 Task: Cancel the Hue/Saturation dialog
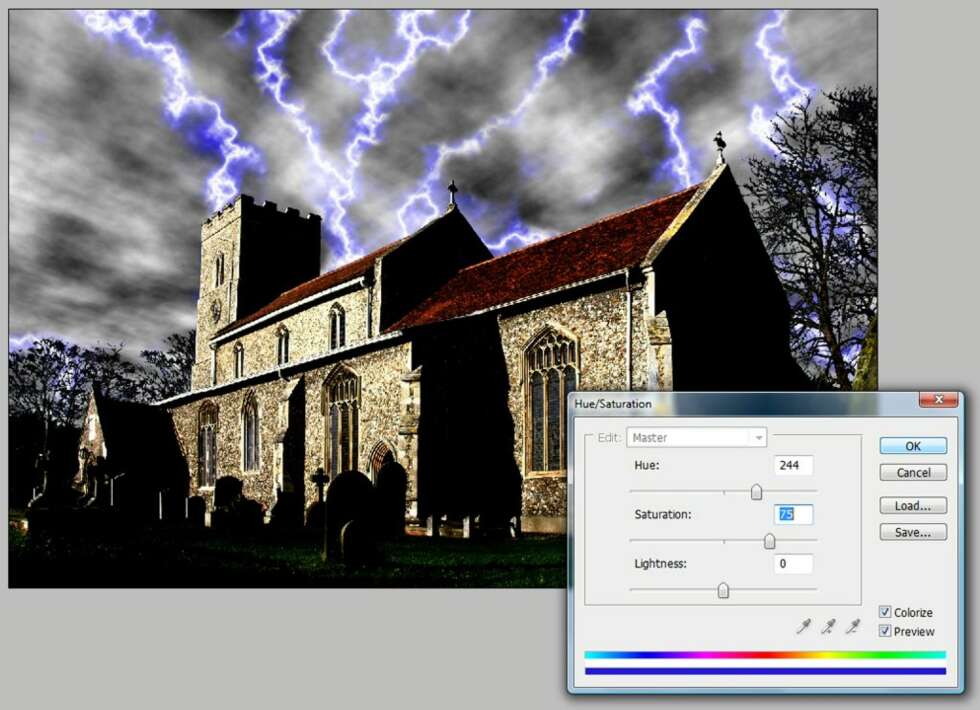pyautogui.click(x=913, y=472)
